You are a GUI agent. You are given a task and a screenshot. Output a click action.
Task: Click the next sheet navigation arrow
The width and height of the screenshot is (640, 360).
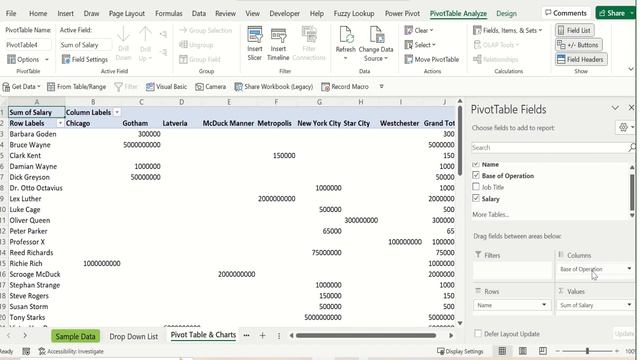pos(25,336)
